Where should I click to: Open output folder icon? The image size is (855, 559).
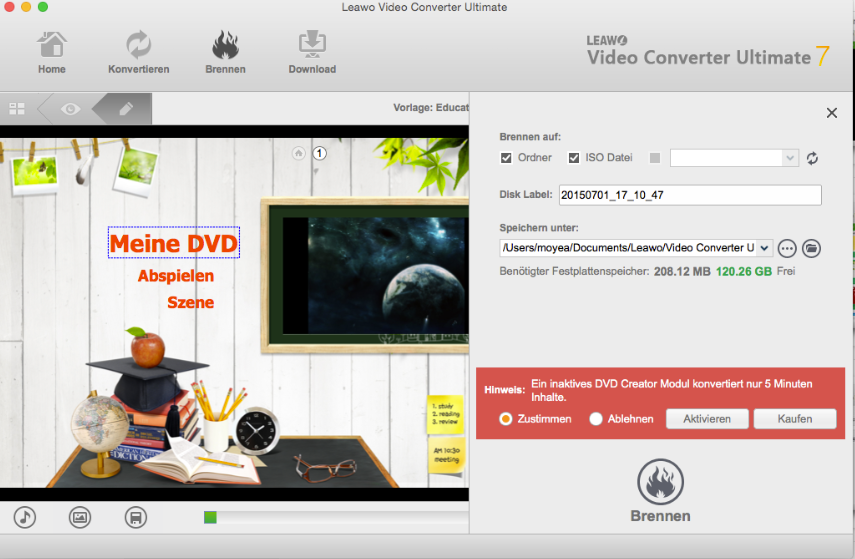click(811, 248)
